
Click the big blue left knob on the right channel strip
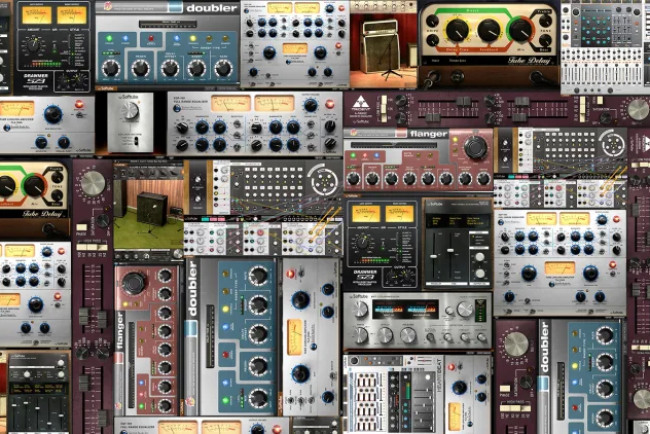(529, 273)
